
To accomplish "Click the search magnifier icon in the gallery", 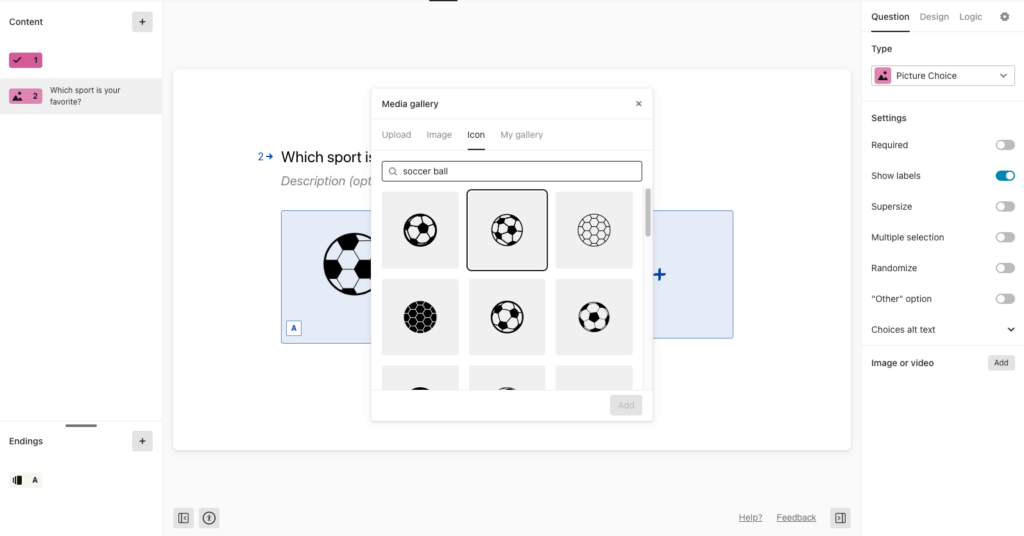I will (x=393, y=171).
